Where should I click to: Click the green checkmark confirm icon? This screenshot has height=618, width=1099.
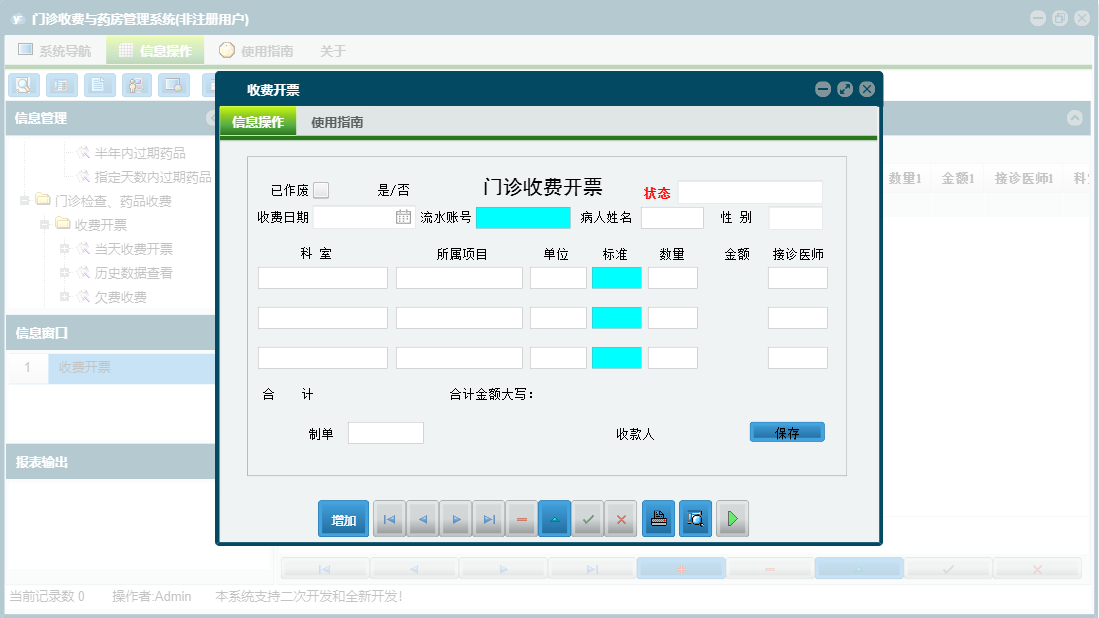pos(588,519)
